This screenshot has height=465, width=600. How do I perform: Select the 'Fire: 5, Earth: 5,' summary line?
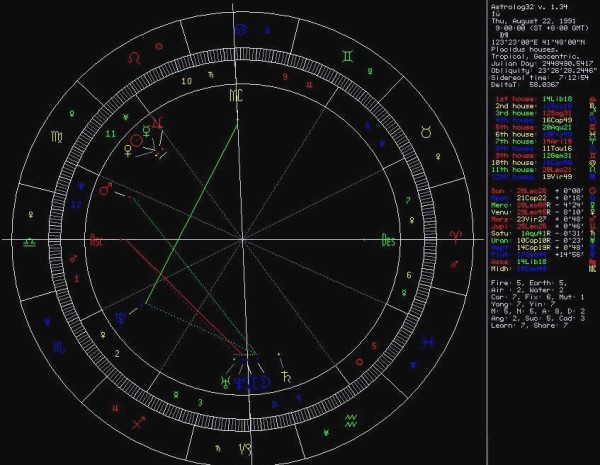click(529, 283)
